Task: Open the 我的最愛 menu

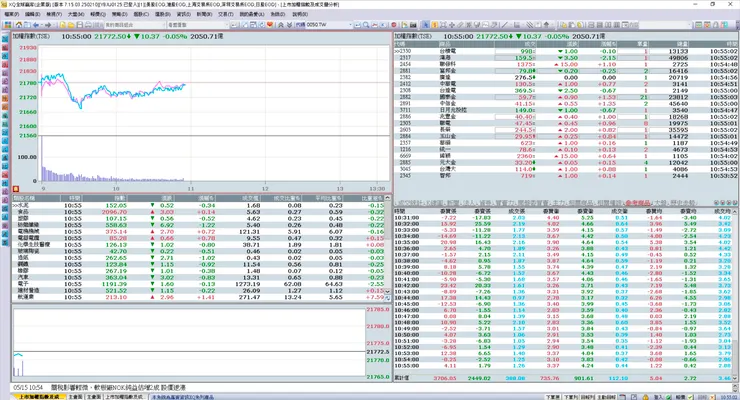Action: click(x=251, y=14)
